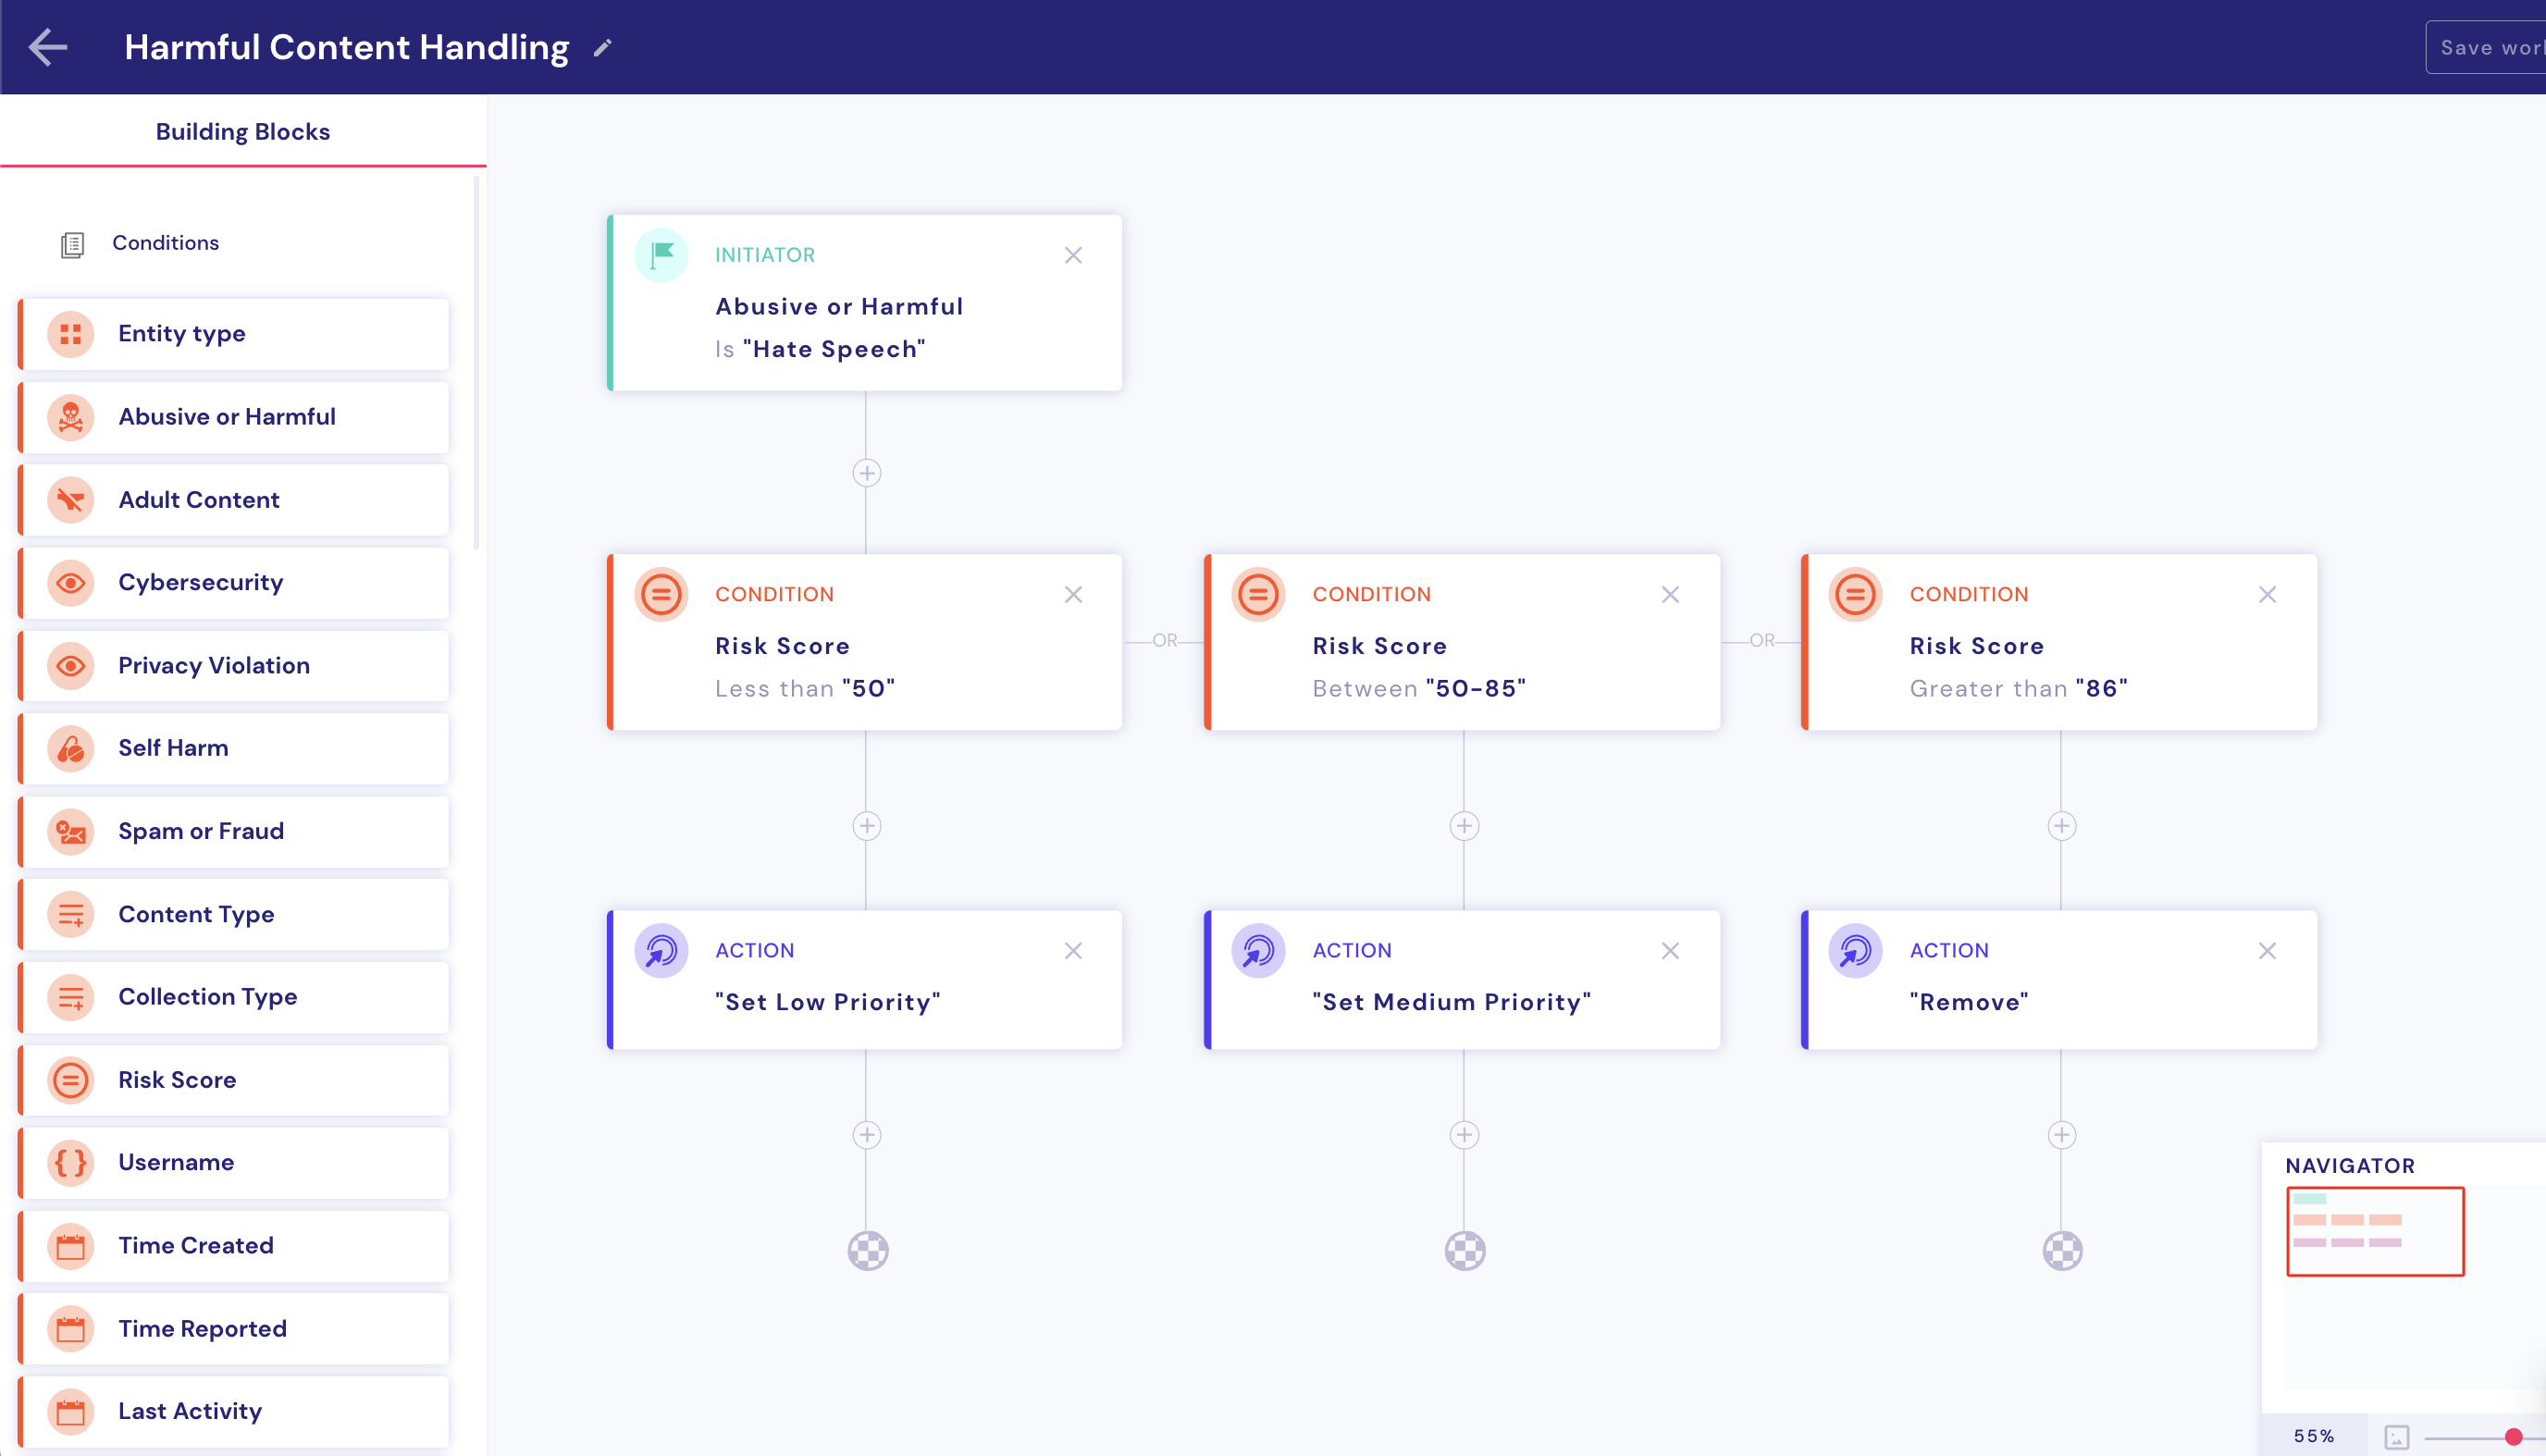Select the Self Harm block icon
The image size is (2546, 1456).
coord(69,748)
